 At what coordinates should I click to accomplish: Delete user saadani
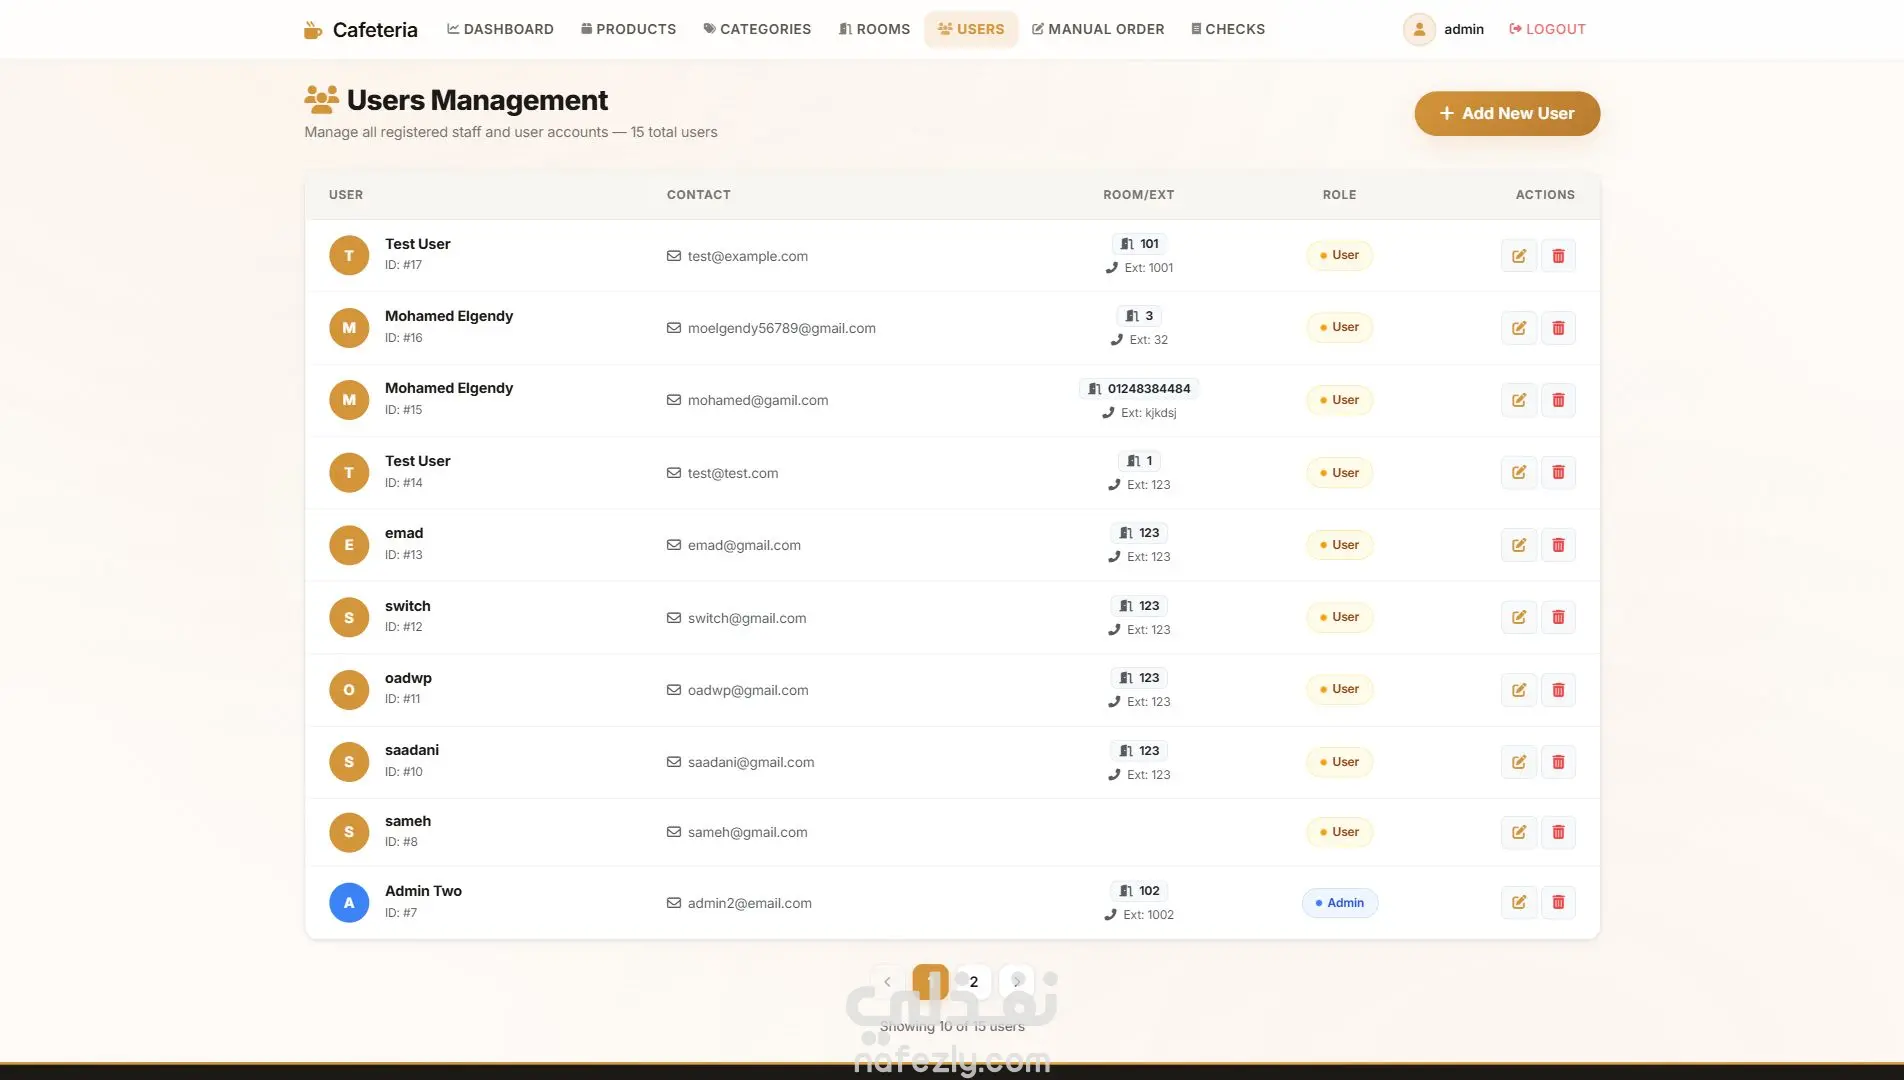(1558, 762)
